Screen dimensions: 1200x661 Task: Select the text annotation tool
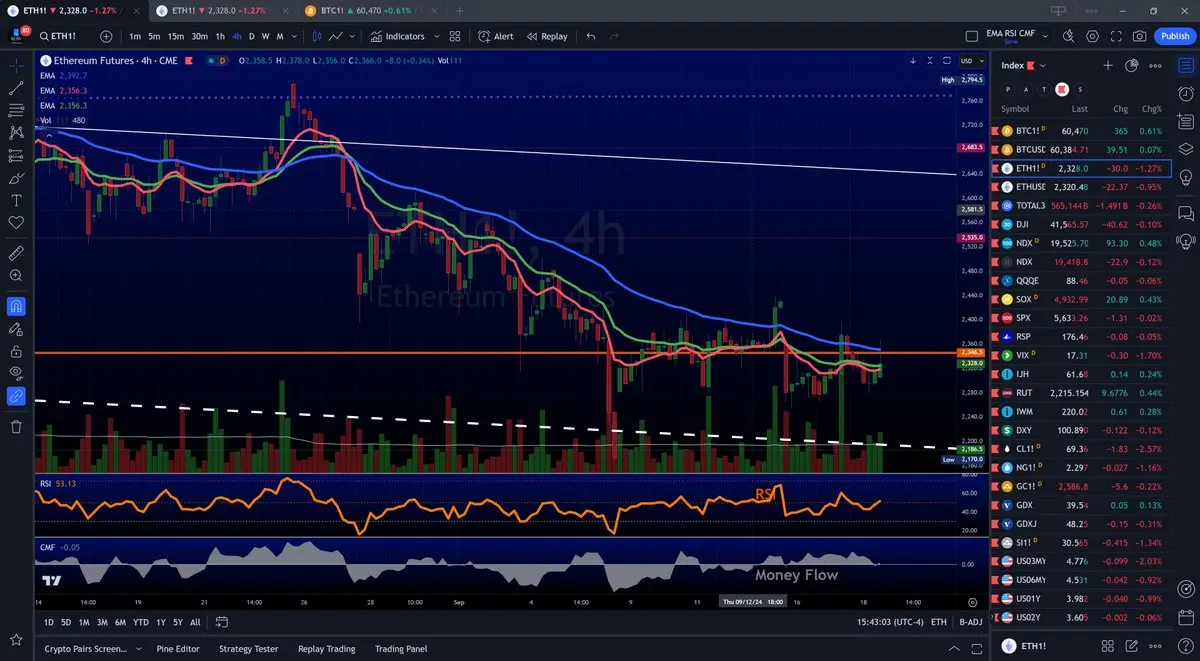(x=16, y=199)
